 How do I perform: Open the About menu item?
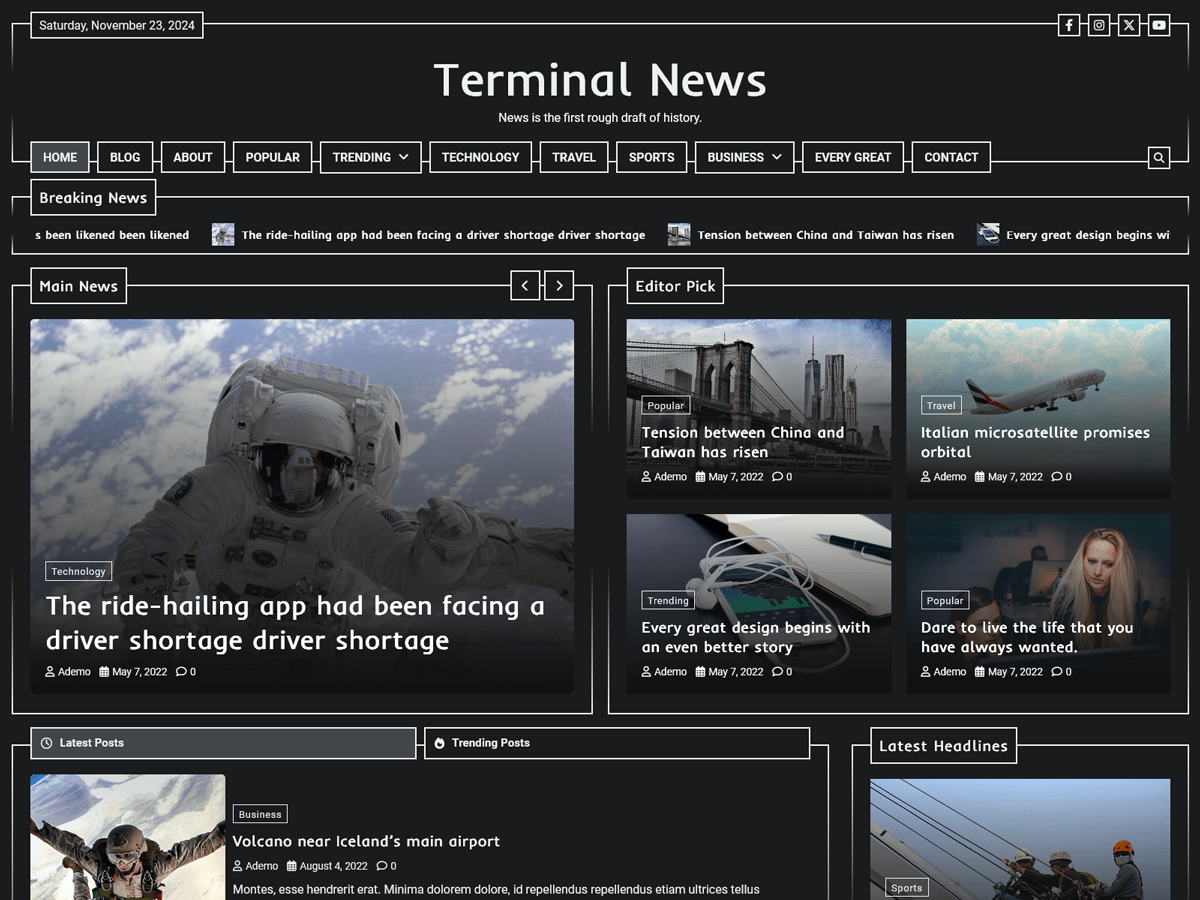point(193,157)
